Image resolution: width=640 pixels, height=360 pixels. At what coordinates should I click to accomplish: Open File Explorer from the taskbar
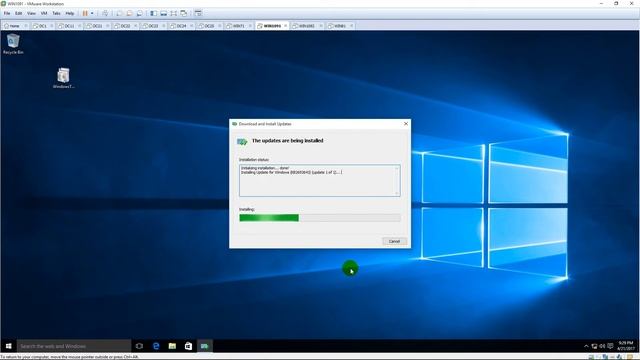click(x=172, y=346)
